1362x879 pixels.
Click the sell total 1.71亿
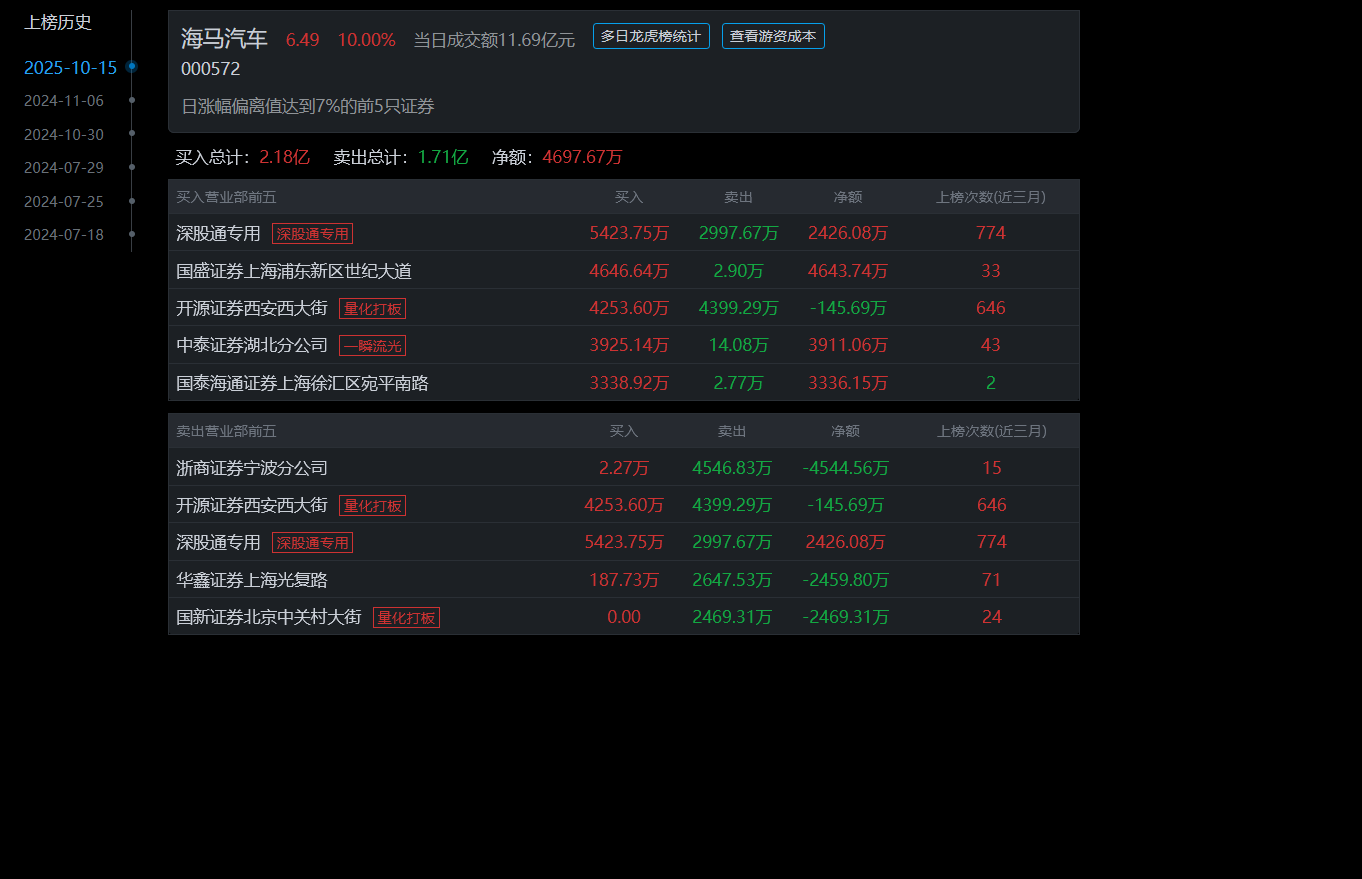[443, 157]
